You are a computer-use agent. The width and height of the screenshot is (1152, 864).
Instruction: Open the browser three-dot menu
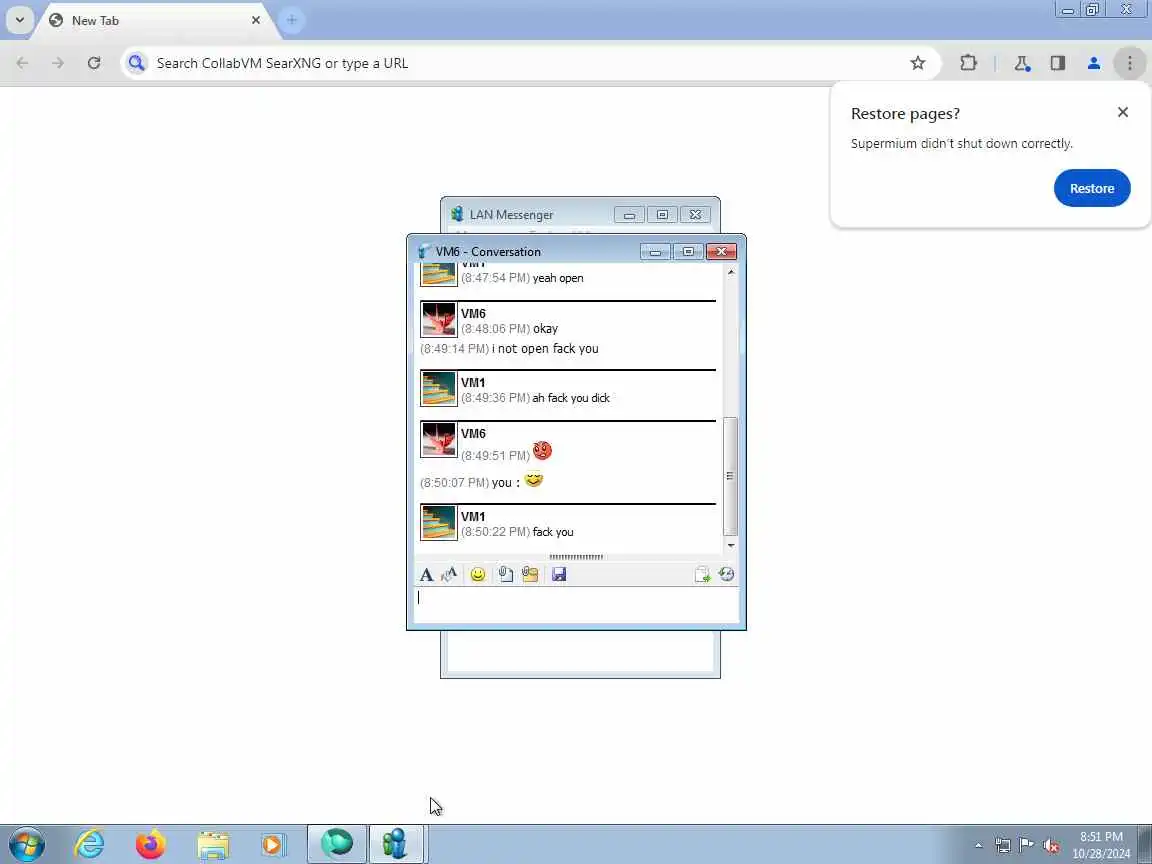click(1130, 63)
